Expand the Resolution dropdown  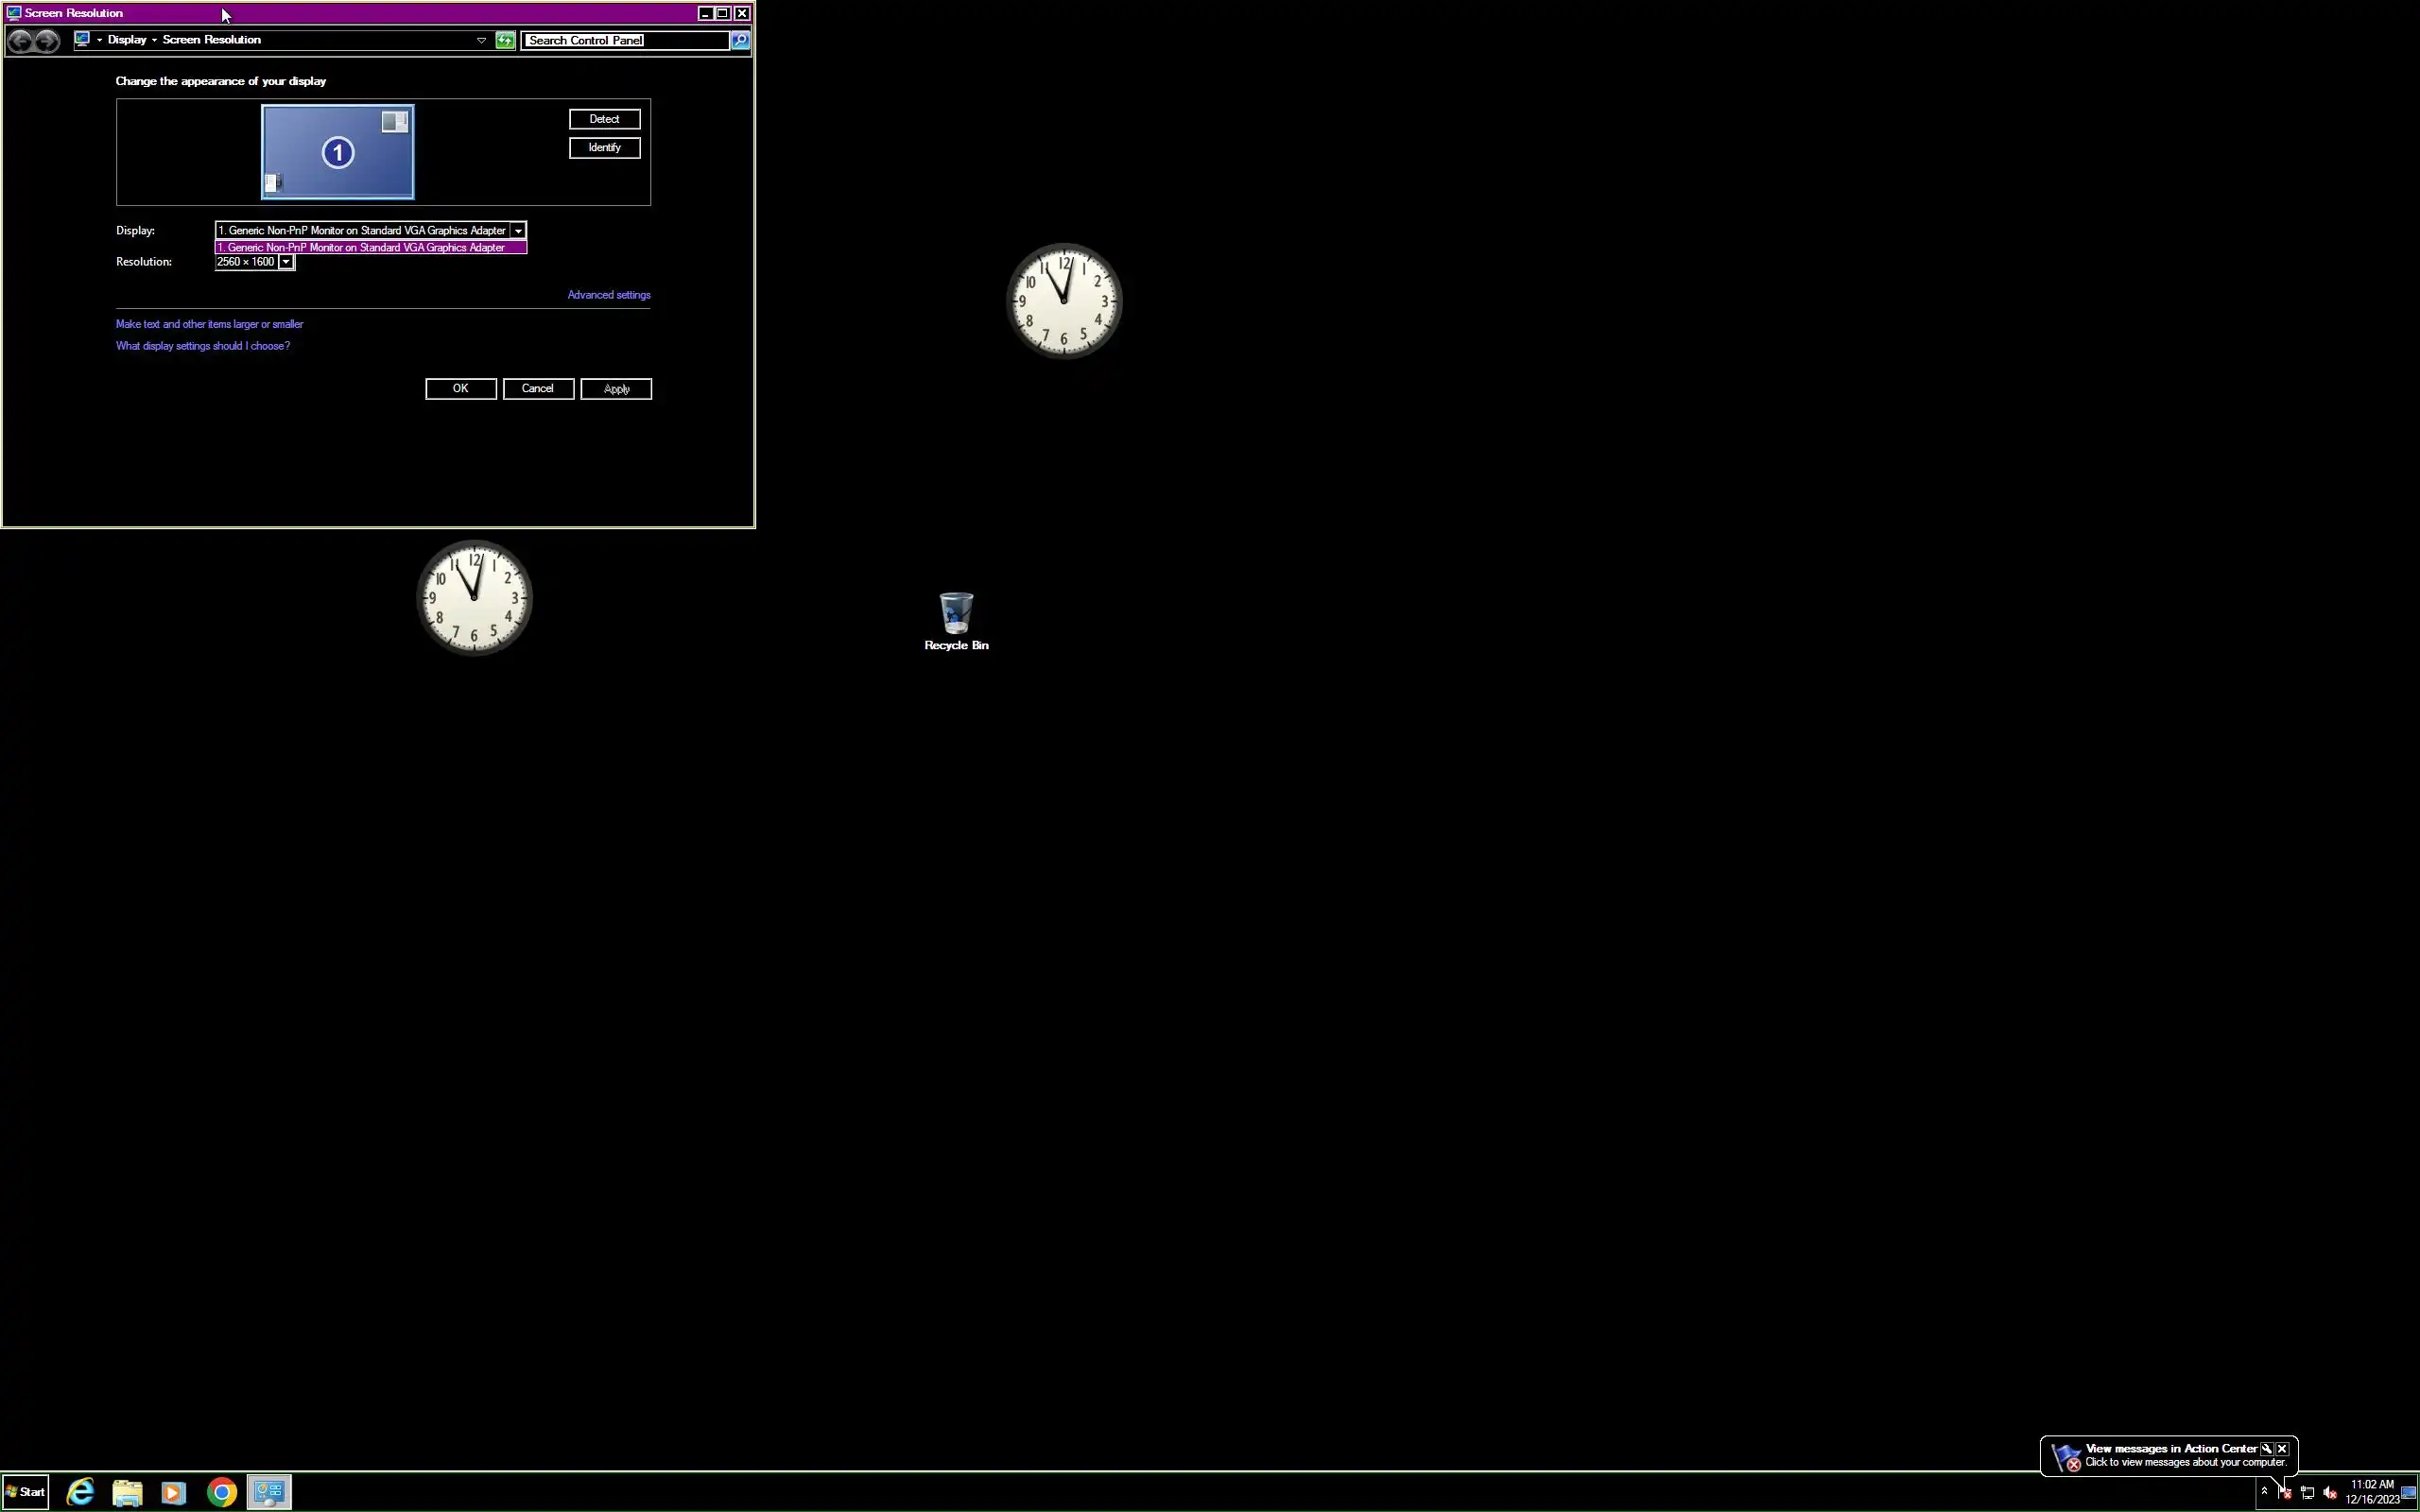286,262
